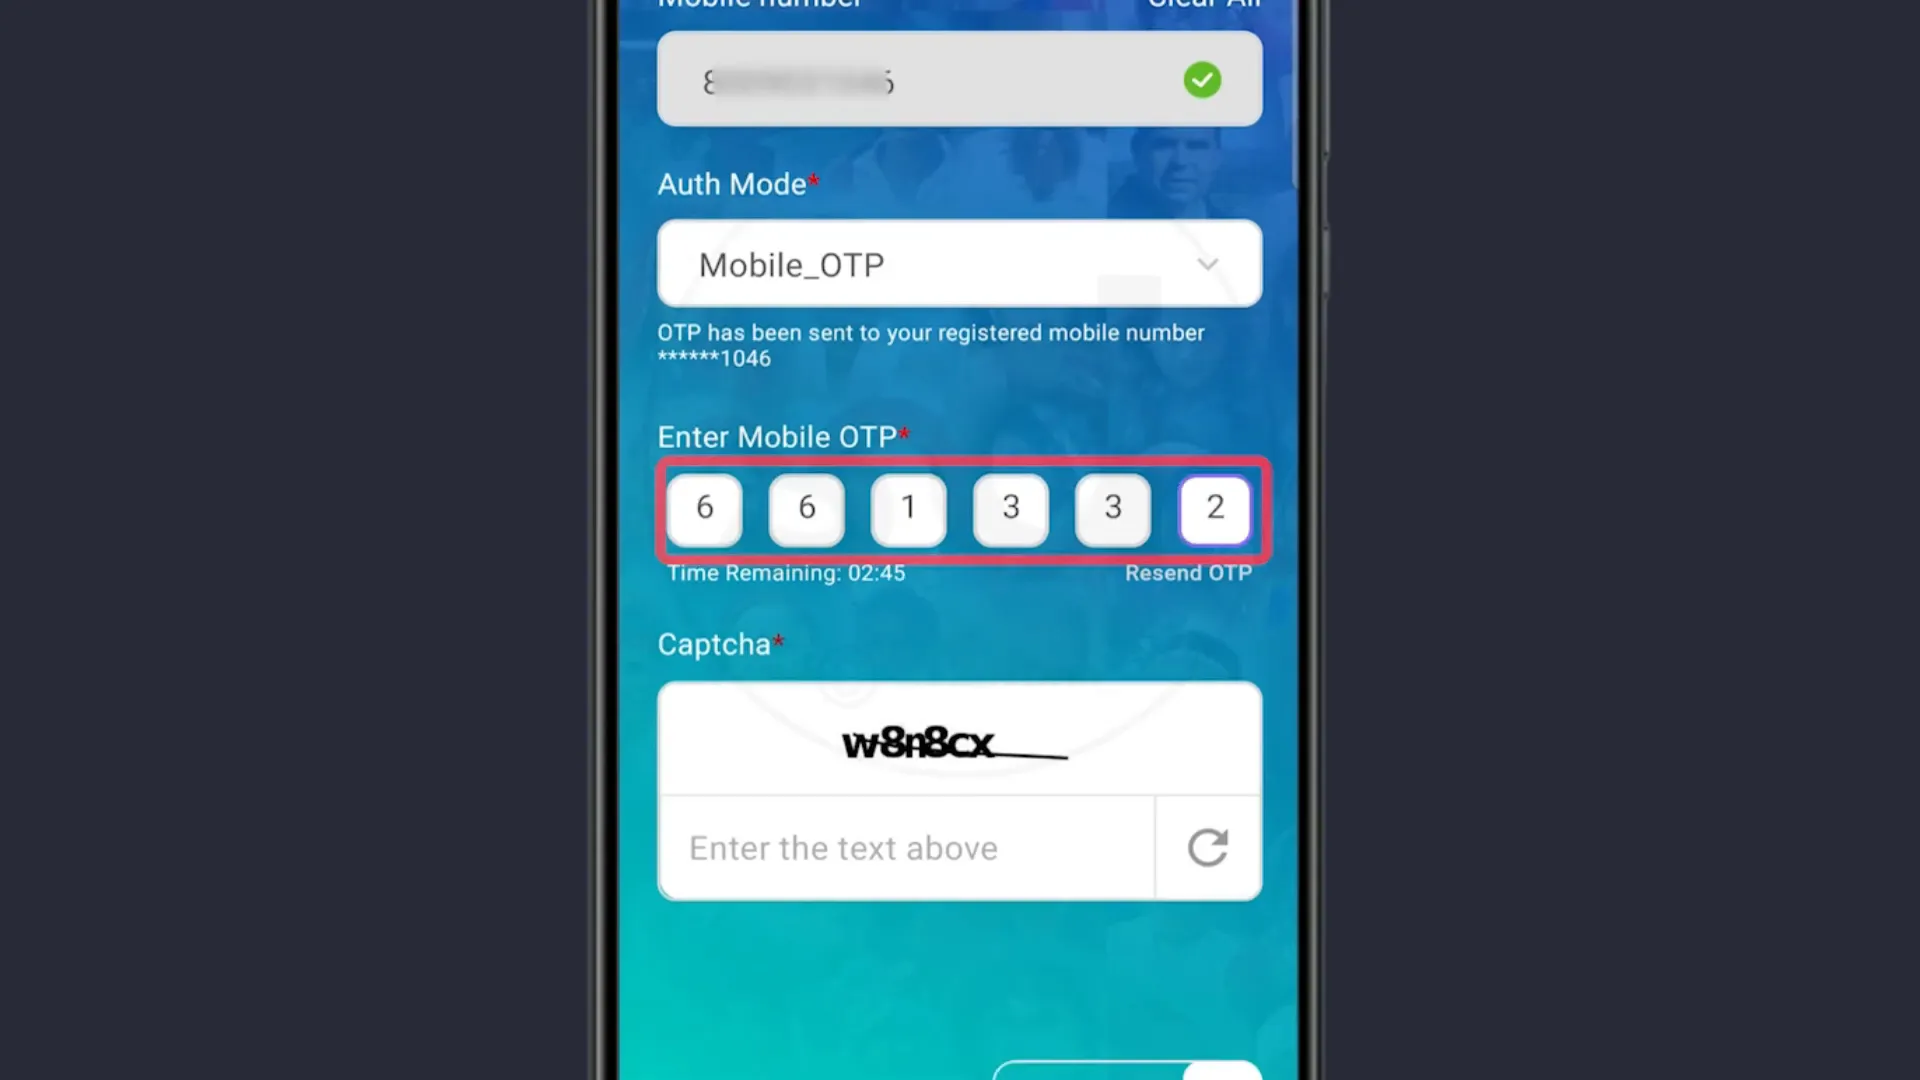Click Clear All link at top

(1201, 5)
